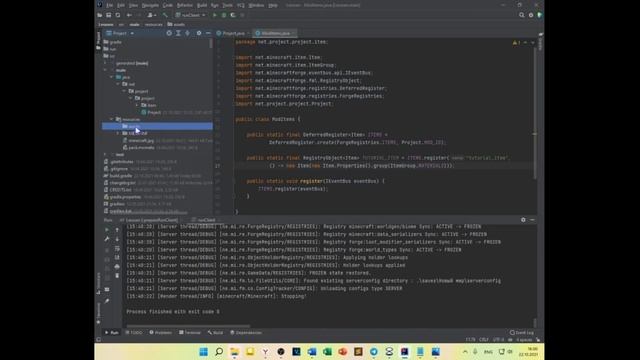Open the Project view selector dropdown
Image resolution: width=640 pixels, height=360 pixels.
[120, 33]
